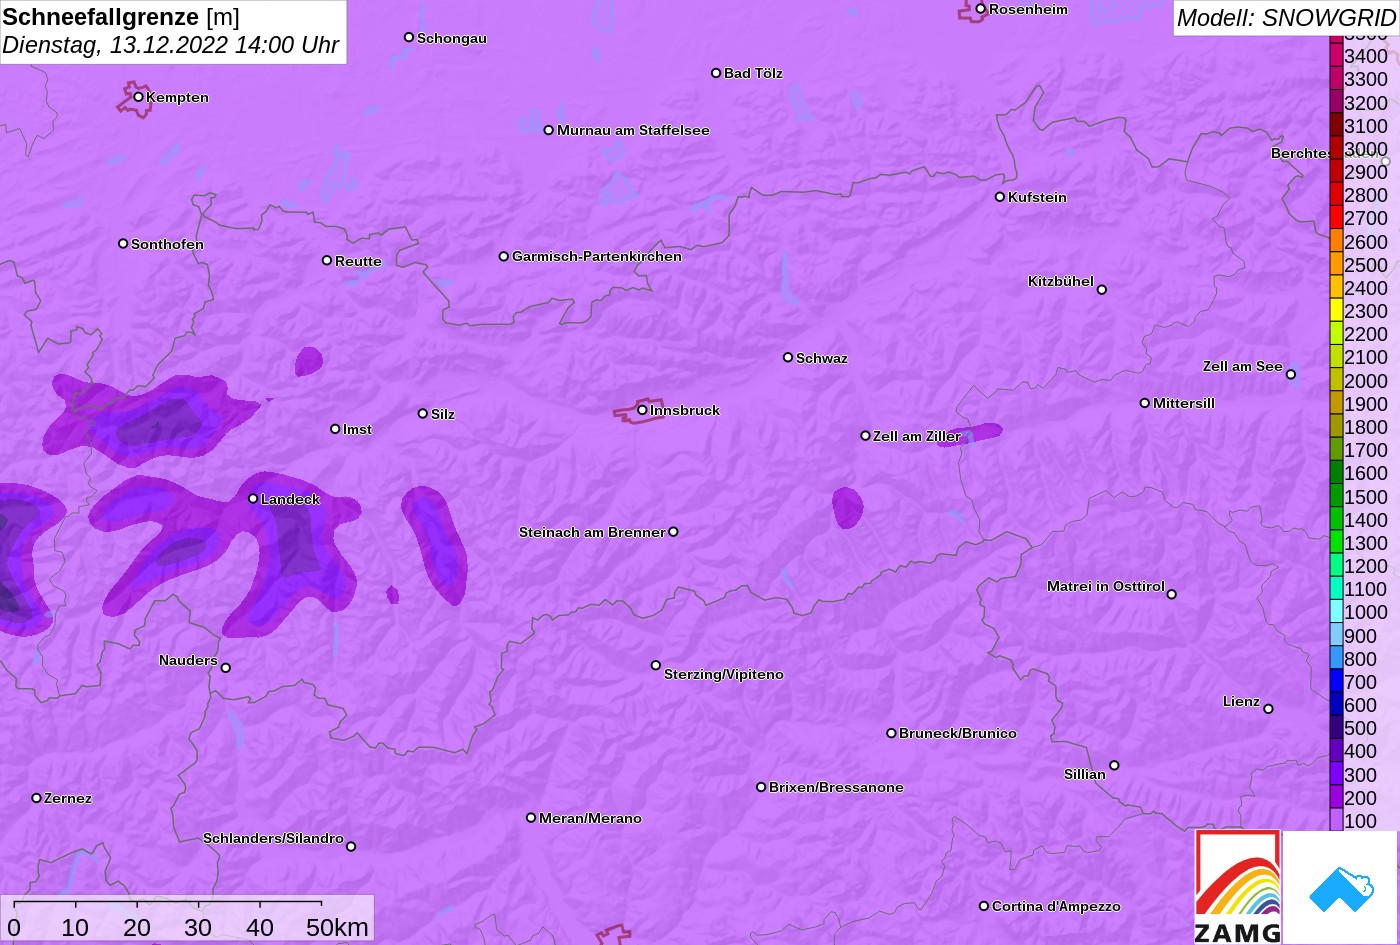Click the Zell am Ziller label
The image size is (1400, 945).
[917, 437]
